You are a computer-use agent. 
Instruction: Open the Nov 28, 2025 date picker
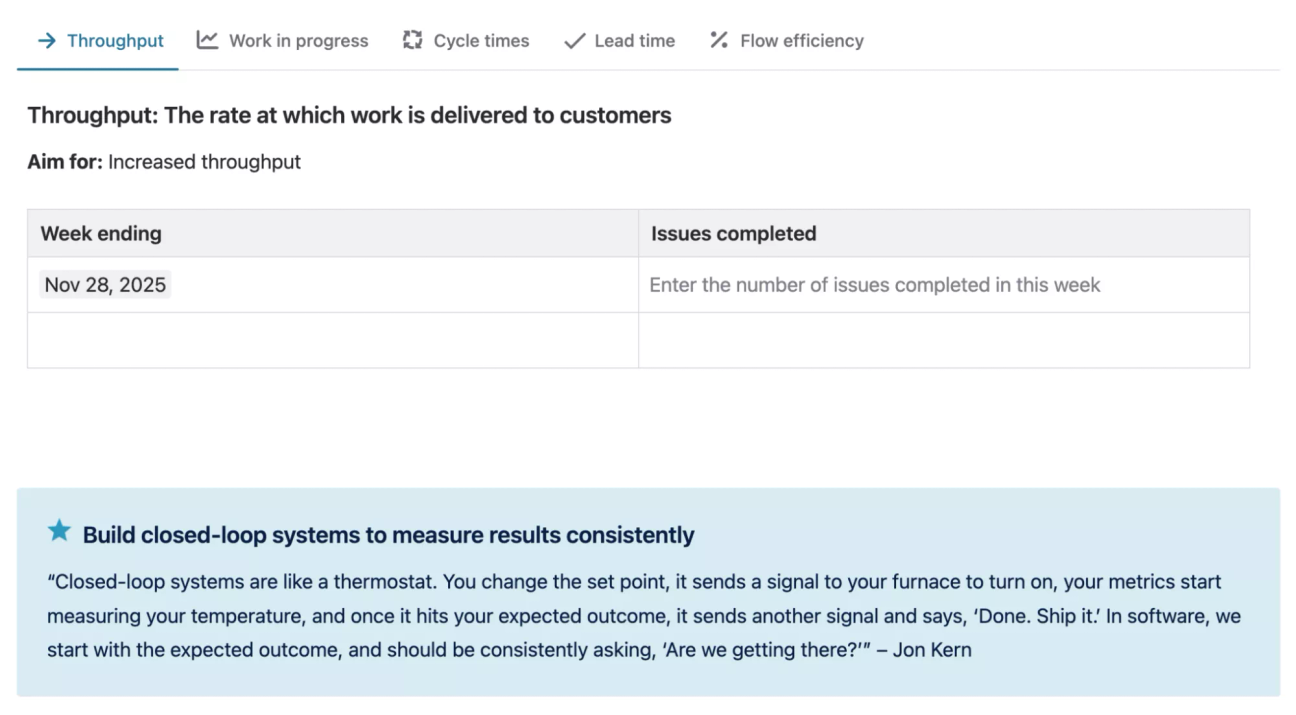pos(104,284)
